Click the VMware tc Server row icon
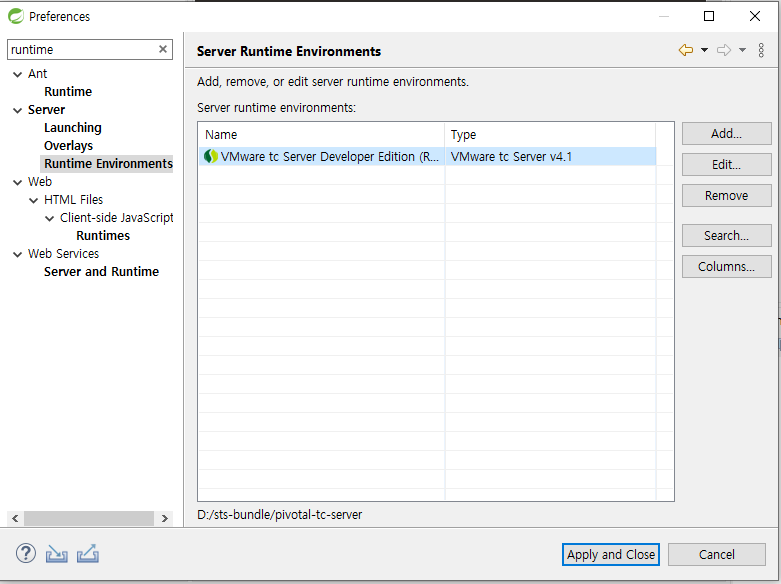The height and width of the screenshot is (584, 781). (x=211, y=156)
